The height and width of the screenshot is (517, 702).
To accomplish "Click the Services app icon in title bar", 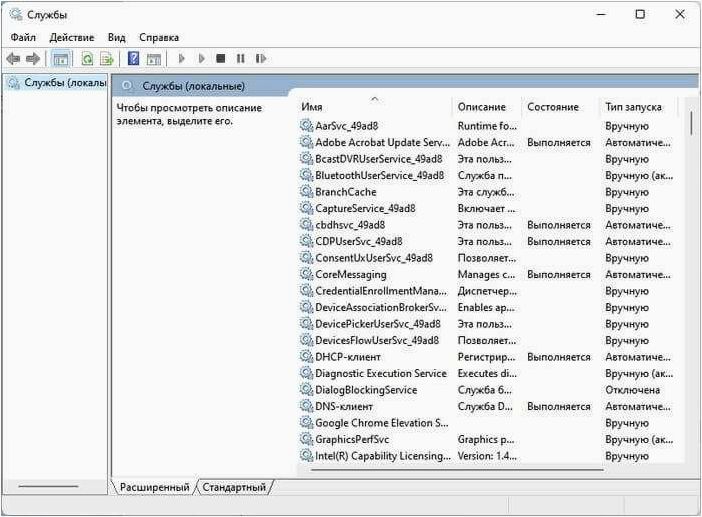I will click(x=16, y=15).
